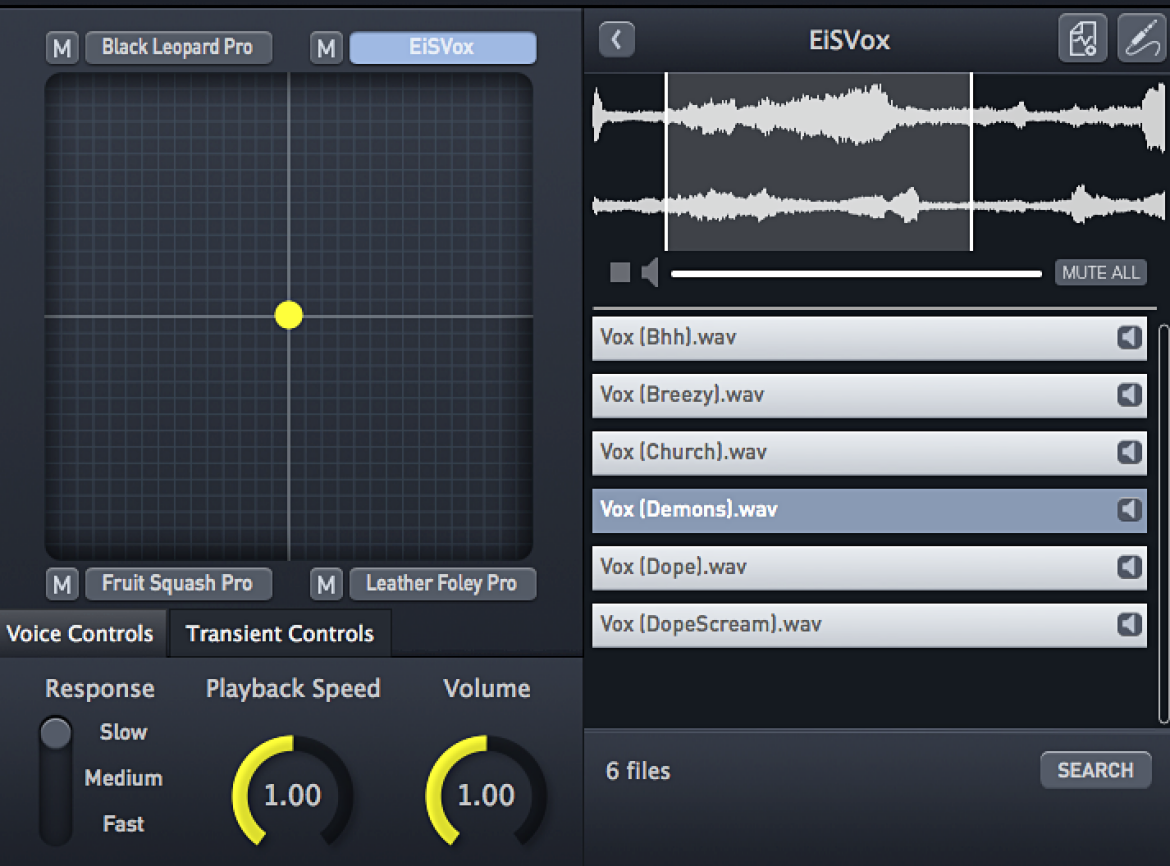Switch to the Transient Controls tab

280,633
